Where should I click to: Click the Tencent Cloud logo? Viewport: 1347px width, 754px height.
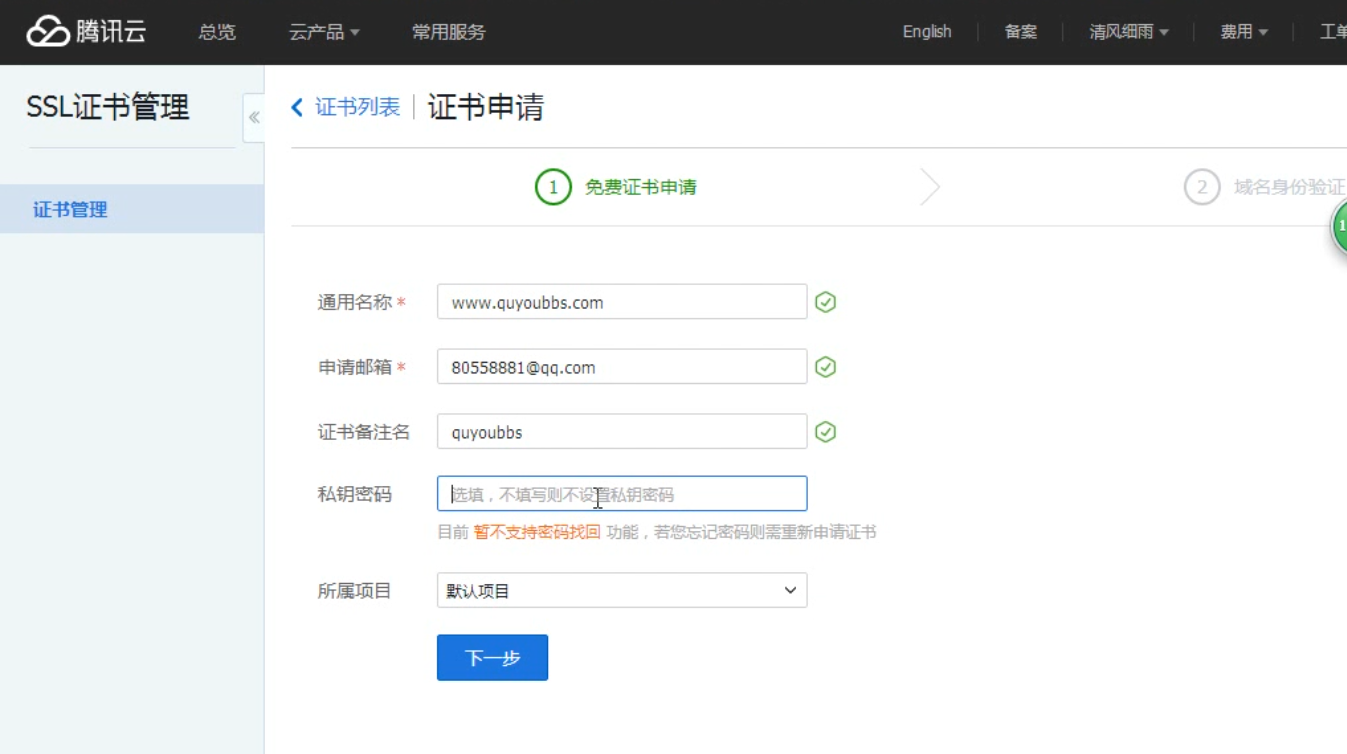(86, 32)
